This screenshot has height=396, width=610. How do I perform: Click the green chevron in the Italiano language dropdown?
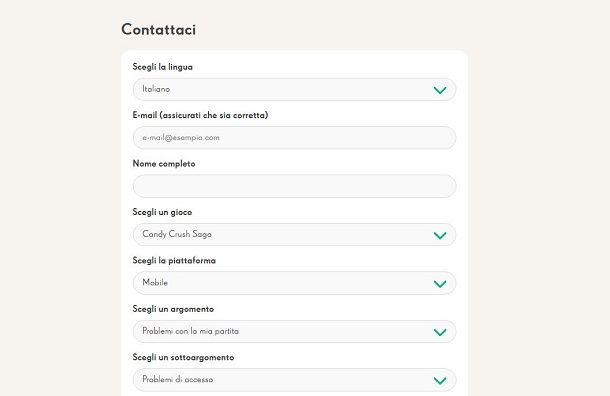point(440,90)
